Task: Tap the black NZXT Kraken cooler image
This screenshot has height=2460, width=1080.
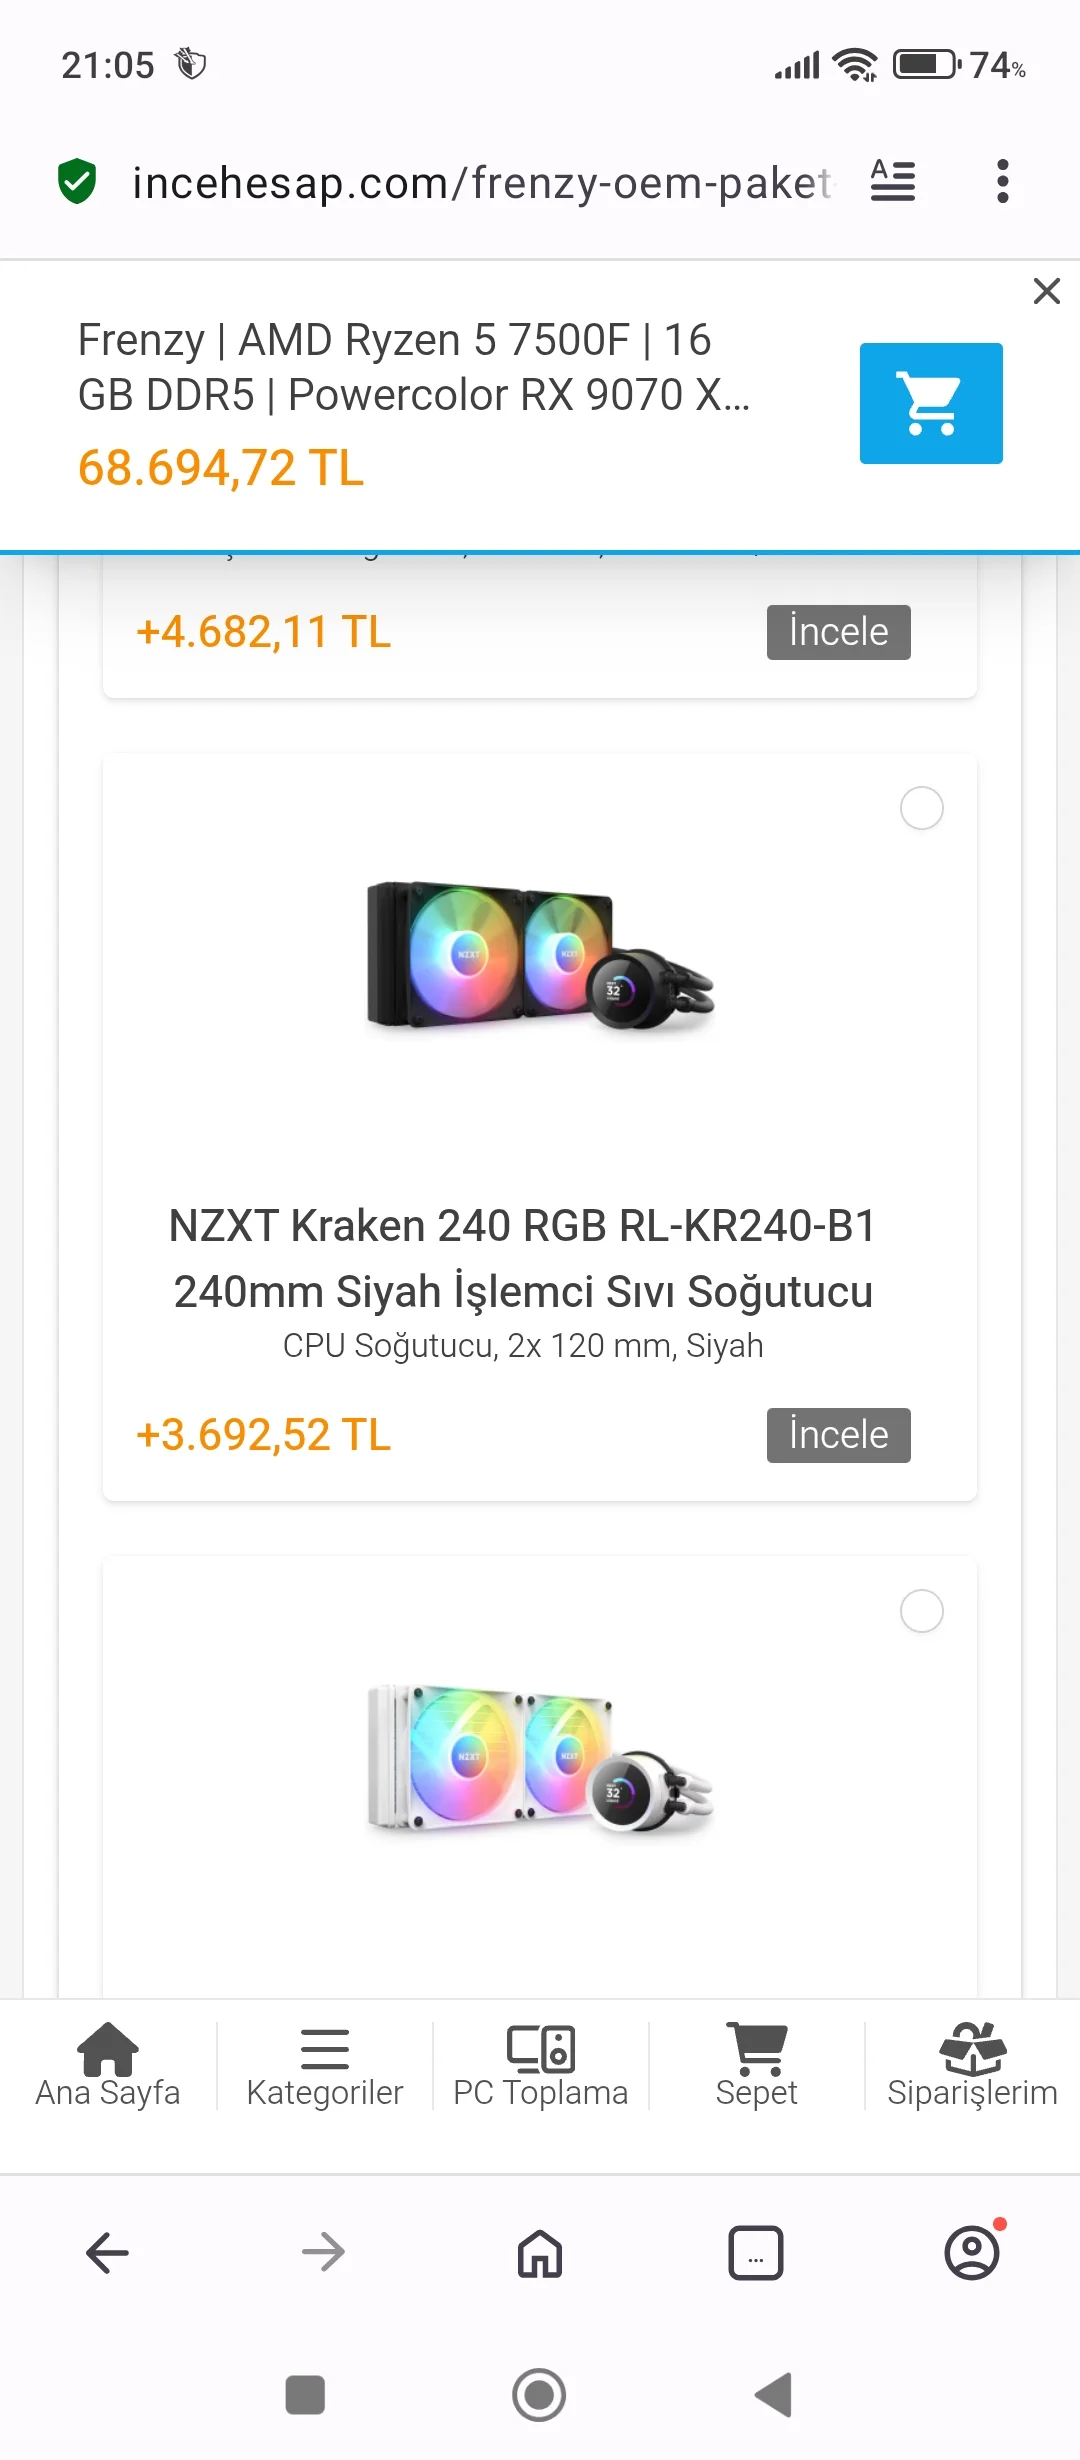Action: coord(540,955)
